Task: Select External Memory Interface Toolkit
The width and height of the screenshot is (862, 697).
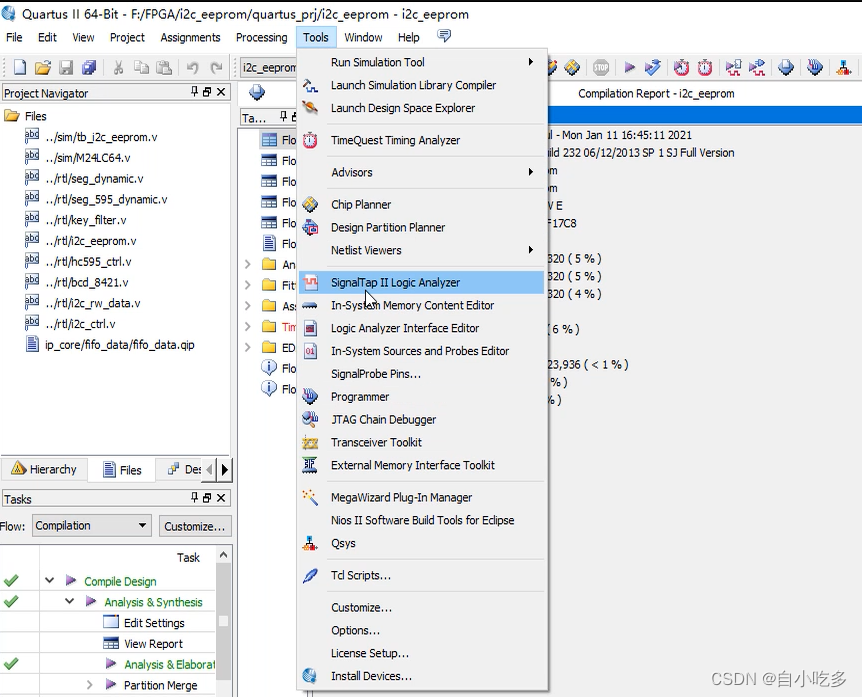Action: tap(422, 466)
